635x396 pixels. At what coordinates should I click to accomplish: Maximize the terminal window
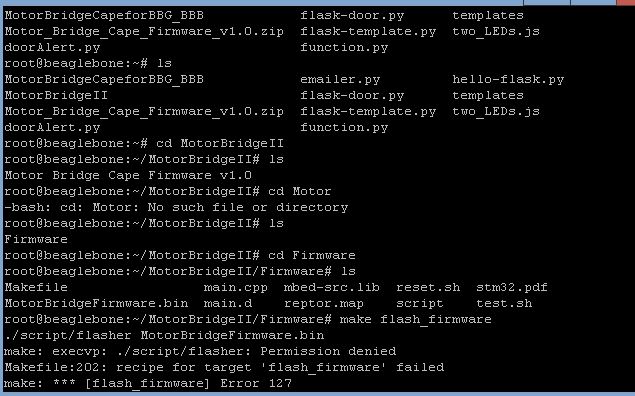(593, 2)
